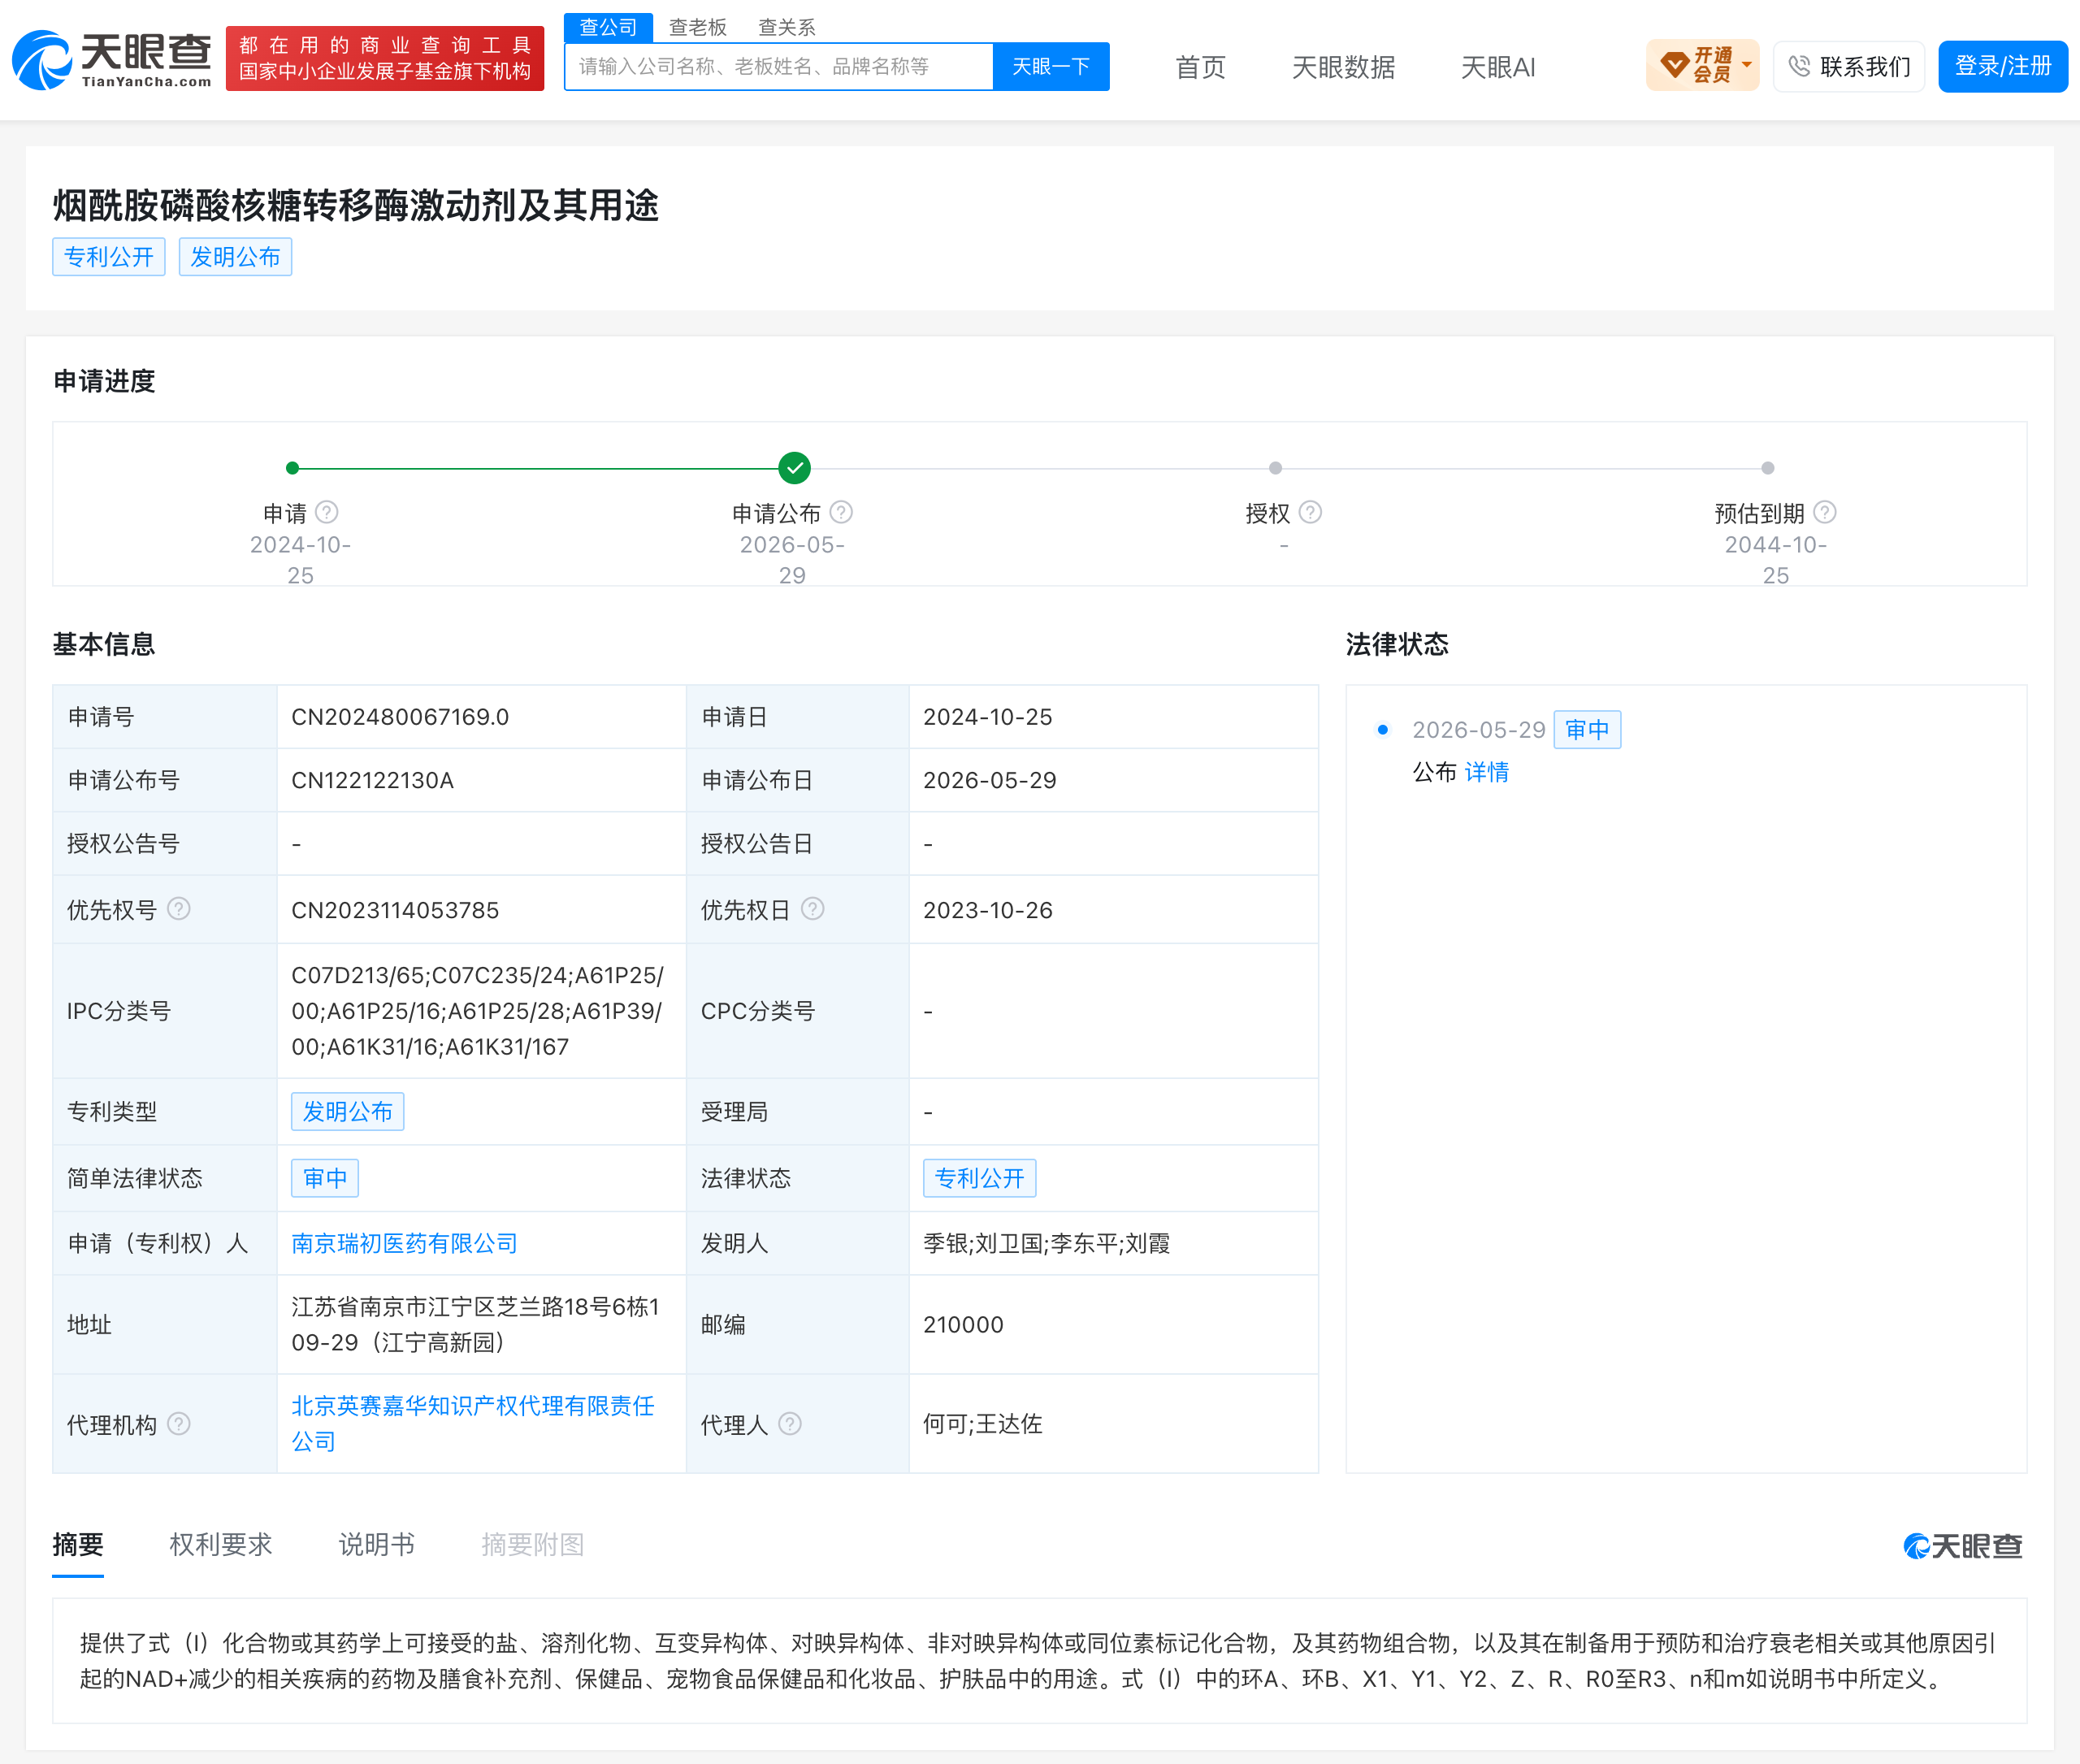Click help icon beside 优先权号 label

(179, 909)
